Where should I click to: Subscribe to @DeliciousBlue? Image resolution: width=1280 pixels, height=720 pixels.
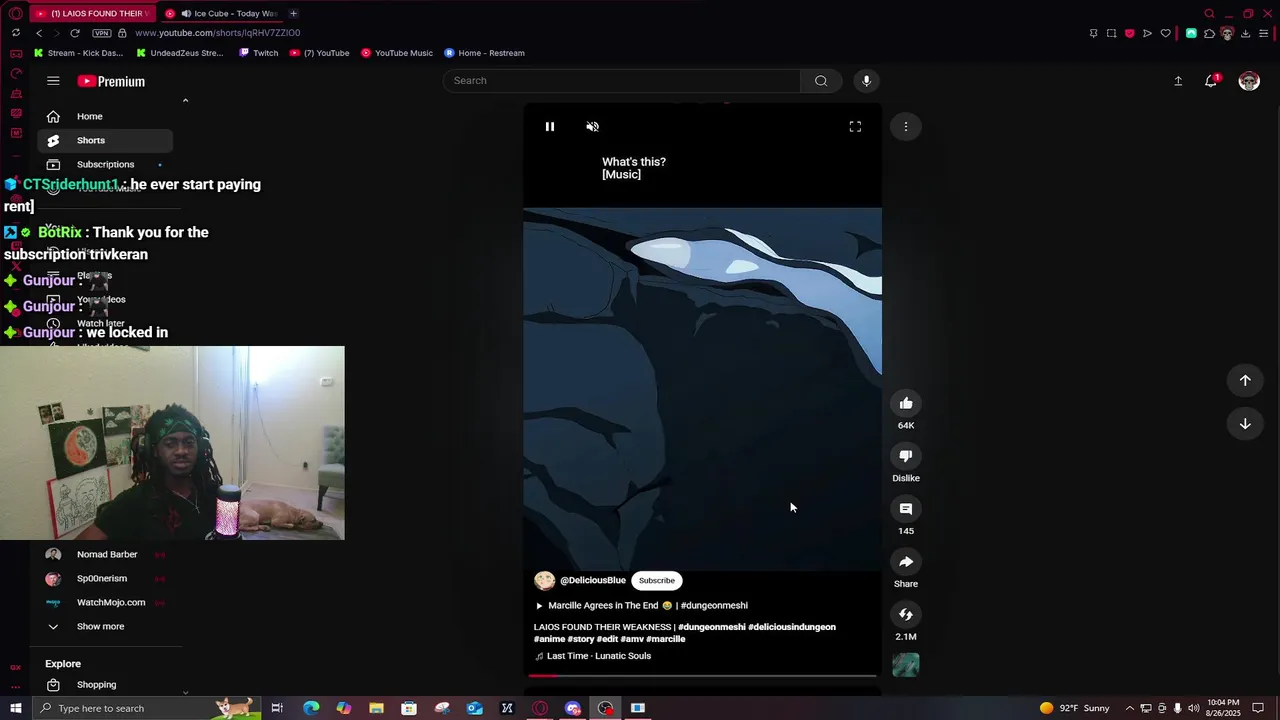pos(657,580)
